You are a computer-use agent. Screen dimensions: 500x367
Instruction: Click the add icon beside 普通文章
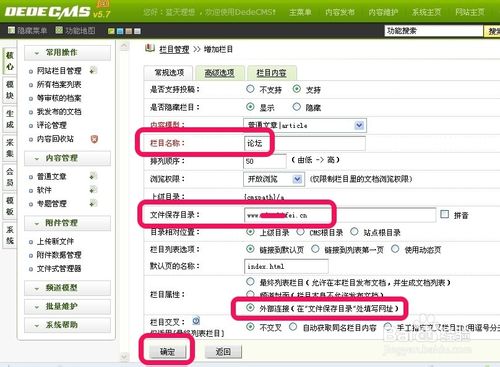[93, 176]
